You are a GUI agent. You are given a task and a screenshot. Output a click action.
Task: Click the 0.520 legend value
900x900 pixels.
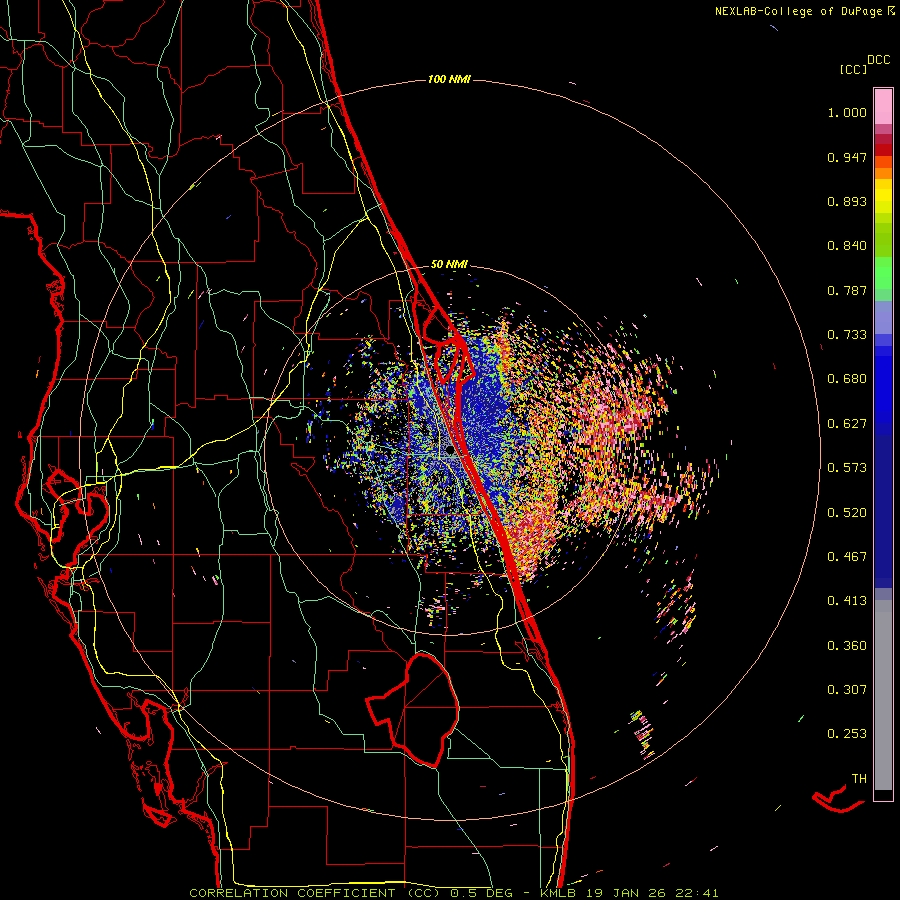coord(847,513)
